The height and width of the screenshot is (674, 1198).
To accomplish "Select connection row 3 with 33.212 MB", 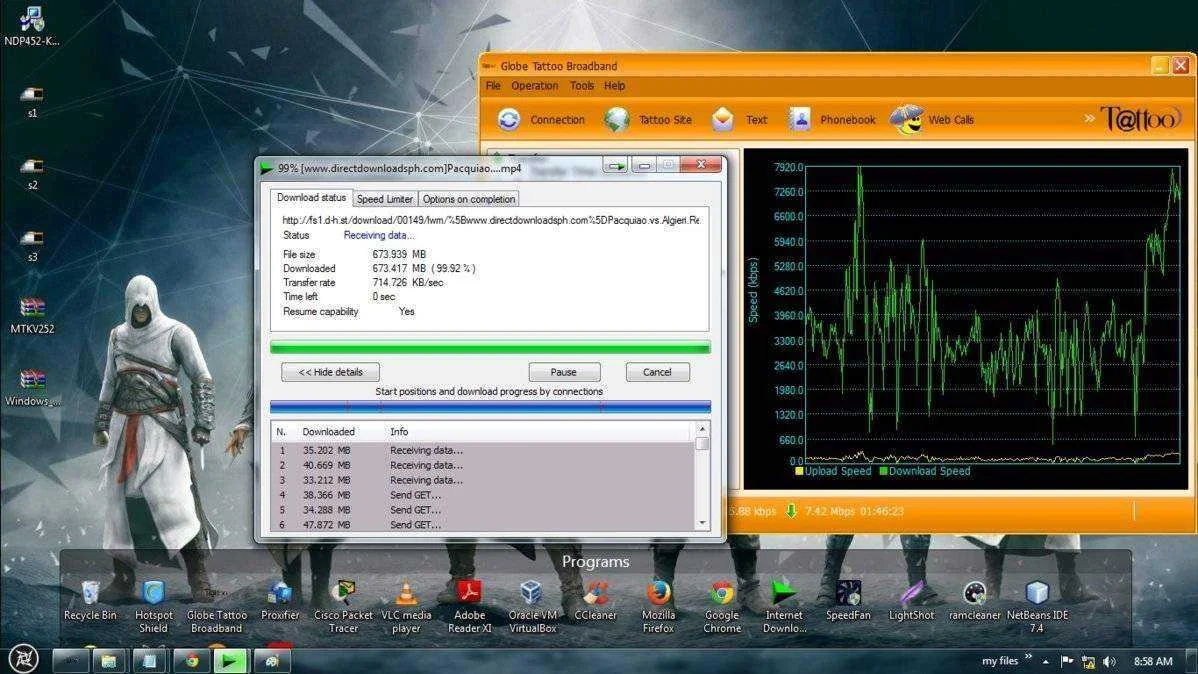I will (483, 481).
